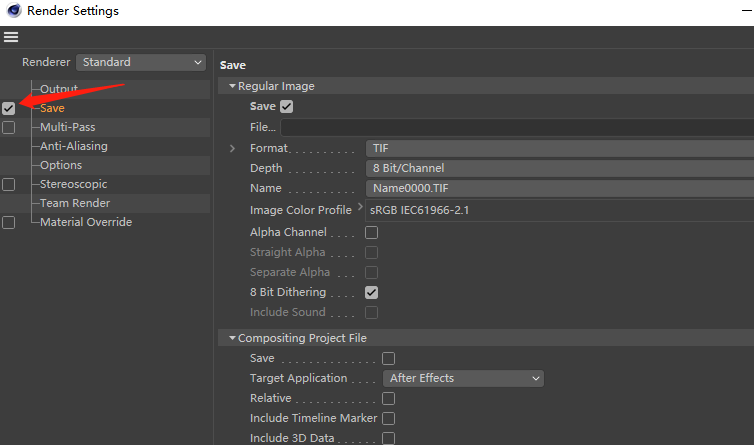This screenshot has height=445, width=754.
Task: Open the Renderer dropdown set to Standard
Action: [141, 62]
